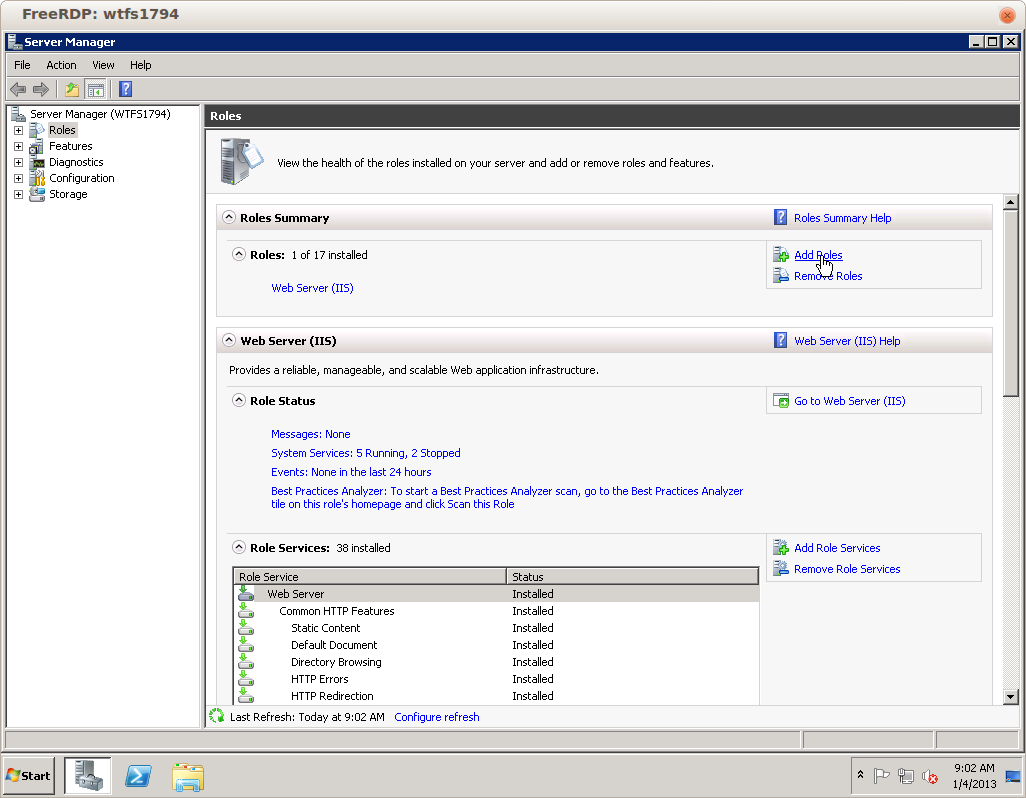Collapse the Roles Summary section
This screenshot has height=798, width=1026.
point(228,217)
